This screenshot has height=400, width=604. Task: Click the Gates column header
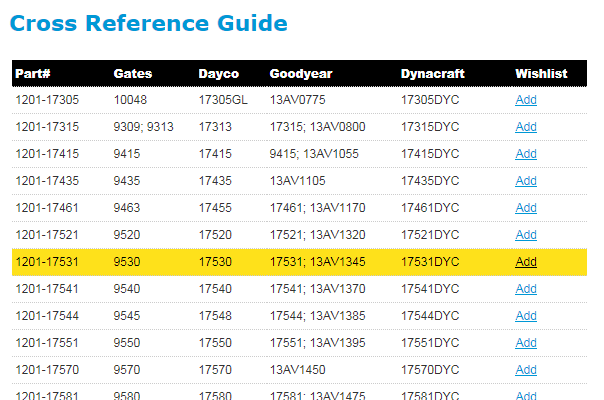[x=133, y=74]
